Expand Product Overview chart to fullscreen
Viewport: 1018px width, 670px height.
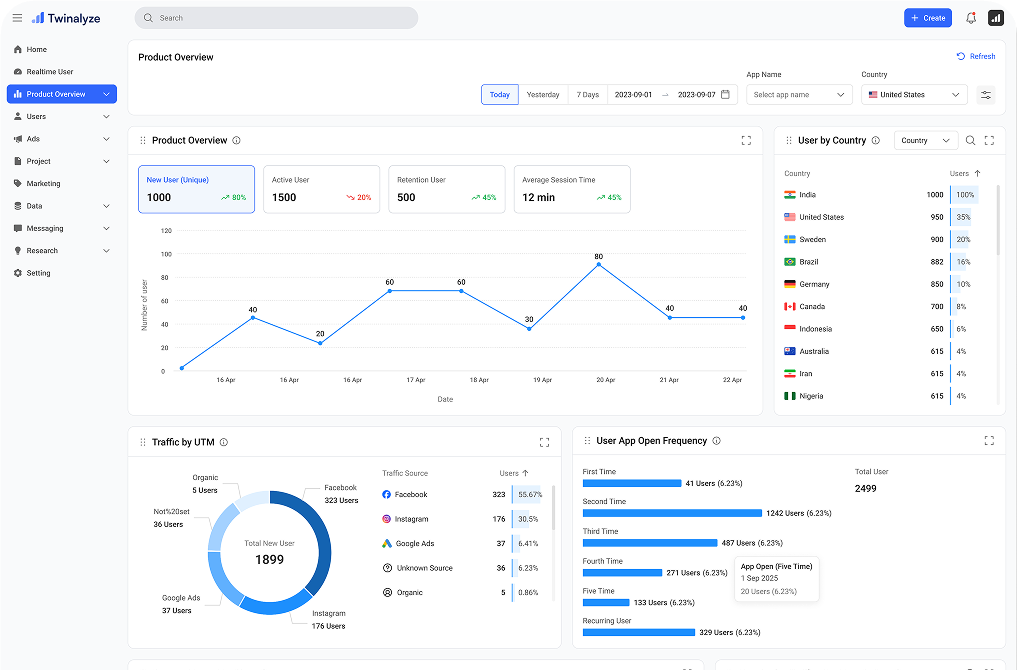[x=746, y=141]
